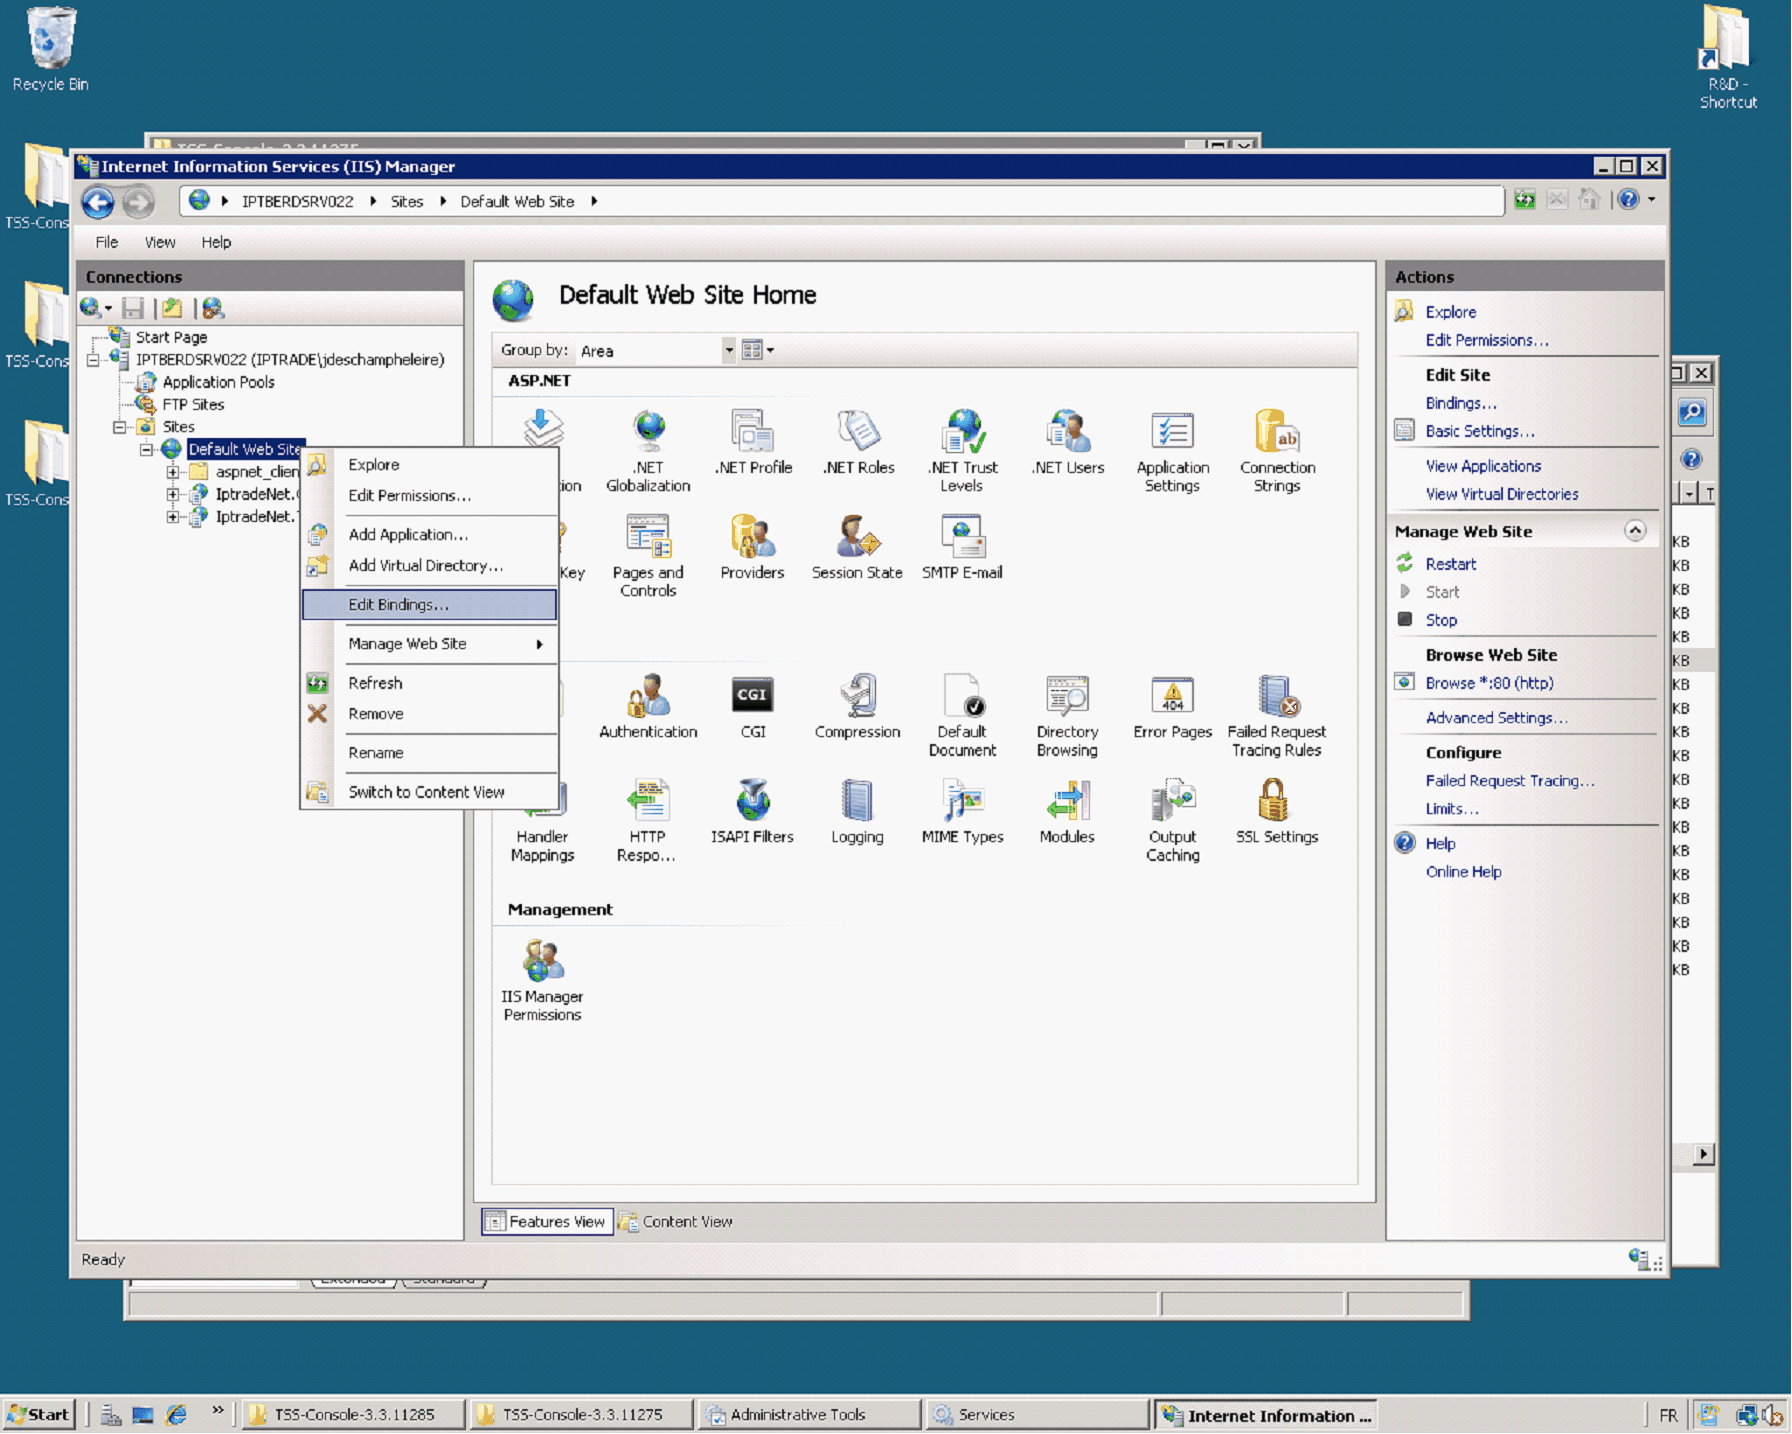Screen dimensions: 1792x1434
Task: Expand the IptradeNet tree node
Action: point(172,493)
